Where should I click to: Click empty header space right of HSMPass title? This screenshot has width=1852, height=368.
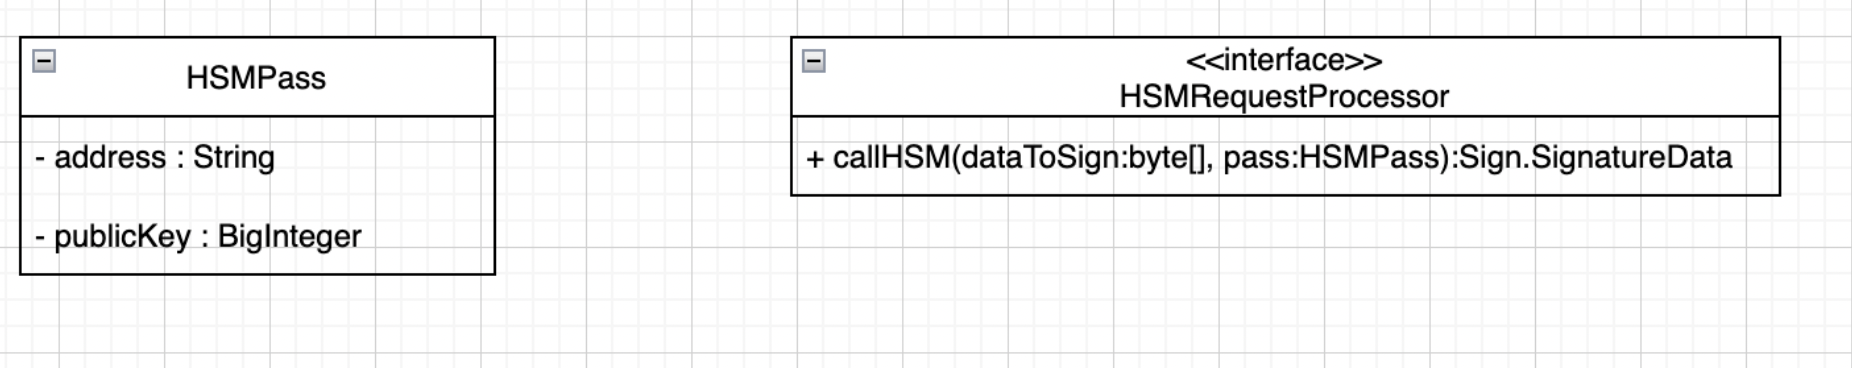[x=410, y=78]
